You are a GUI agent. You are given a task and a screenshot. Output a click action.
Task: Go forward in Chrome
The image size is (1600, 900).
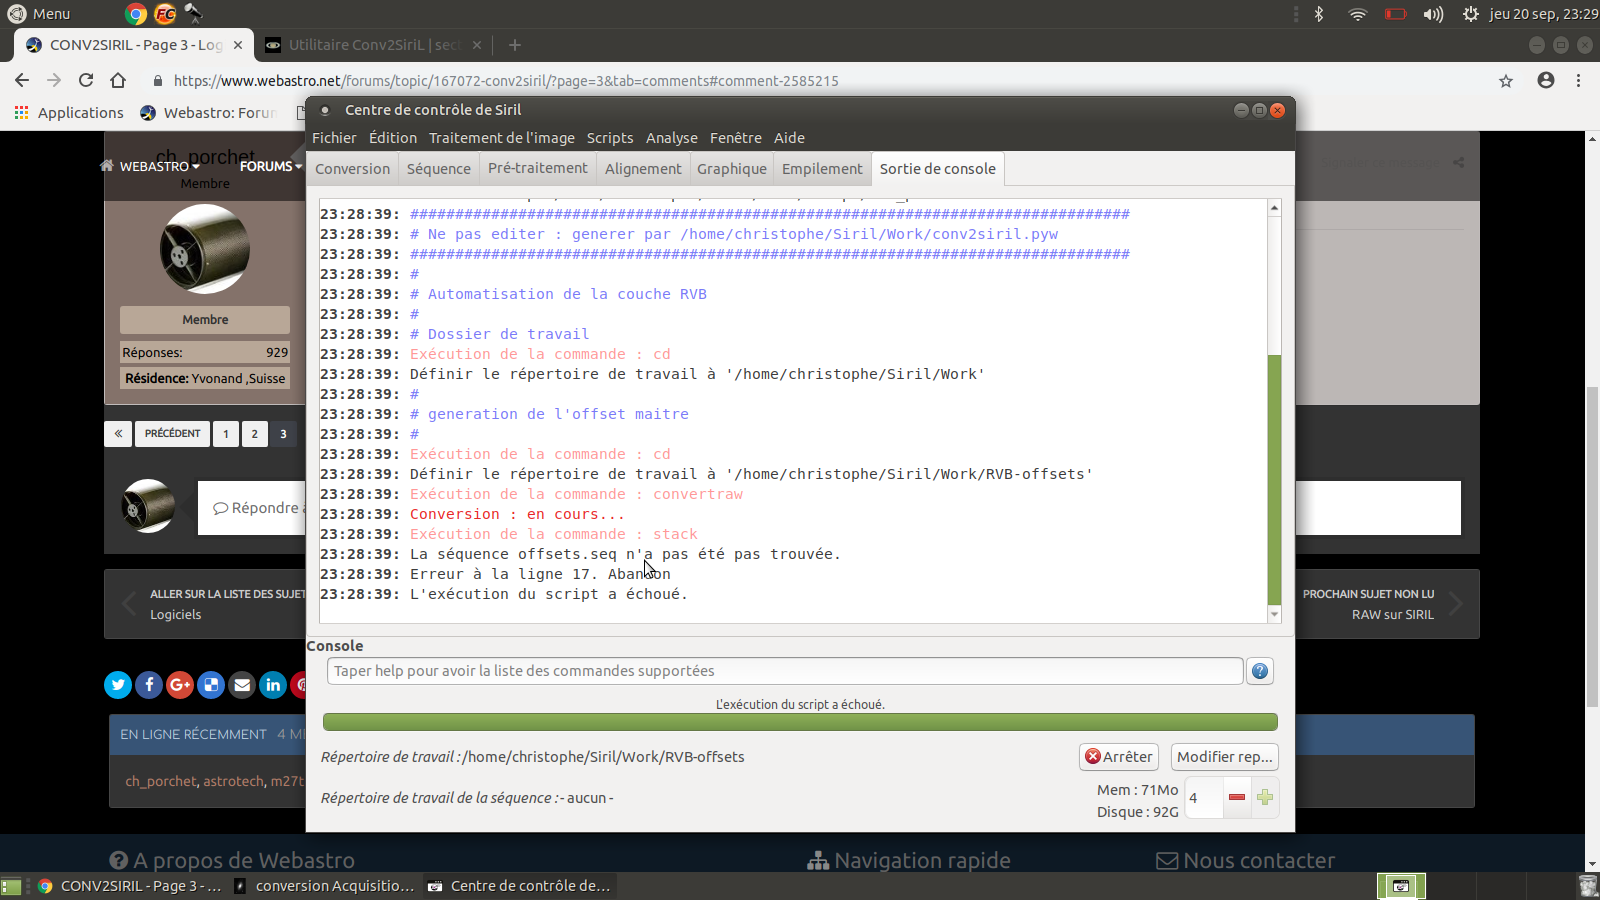click(54, 80)
